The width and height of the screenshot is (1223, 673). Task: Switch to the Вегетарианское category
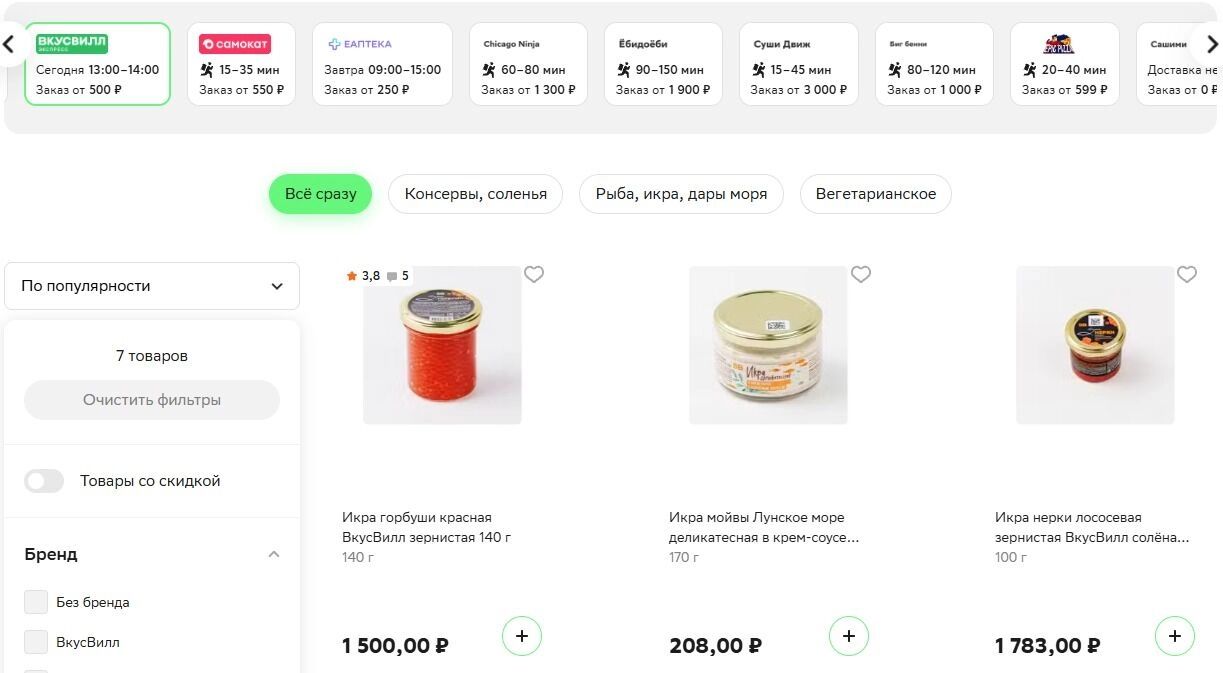click(875, 193)
